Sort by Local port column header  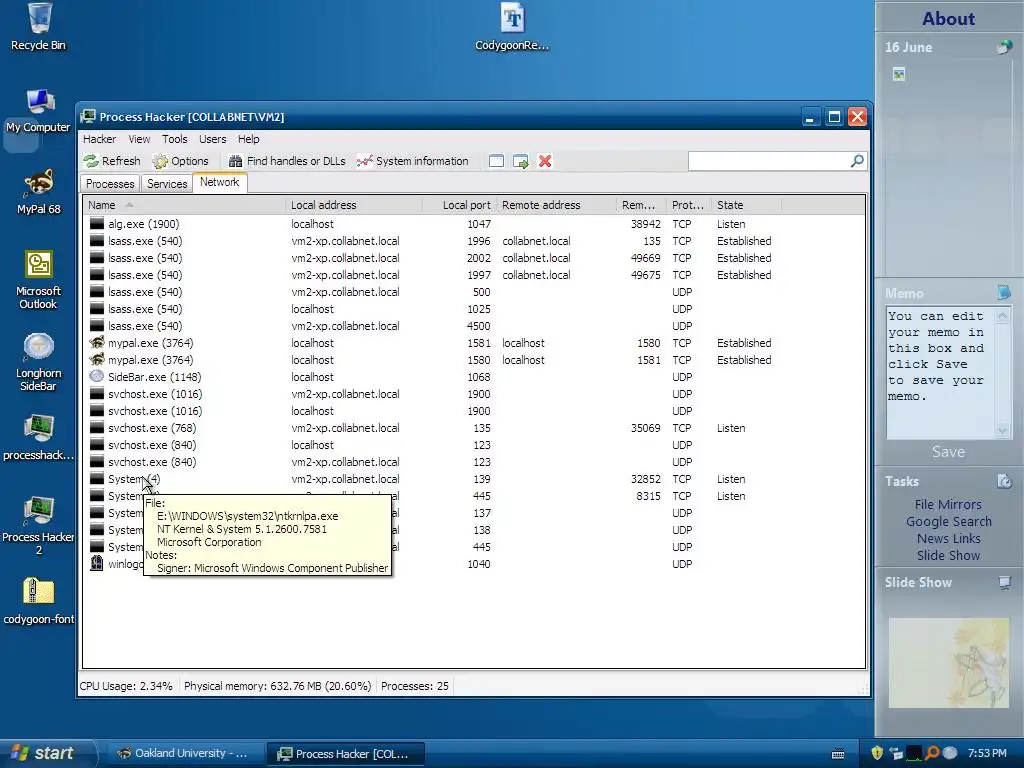[460, 205]
